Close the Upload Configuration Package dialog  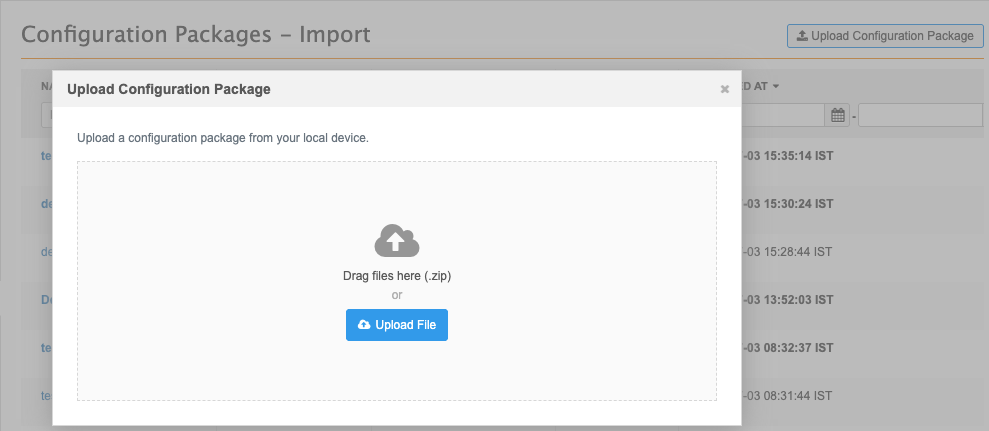(725, 90)
